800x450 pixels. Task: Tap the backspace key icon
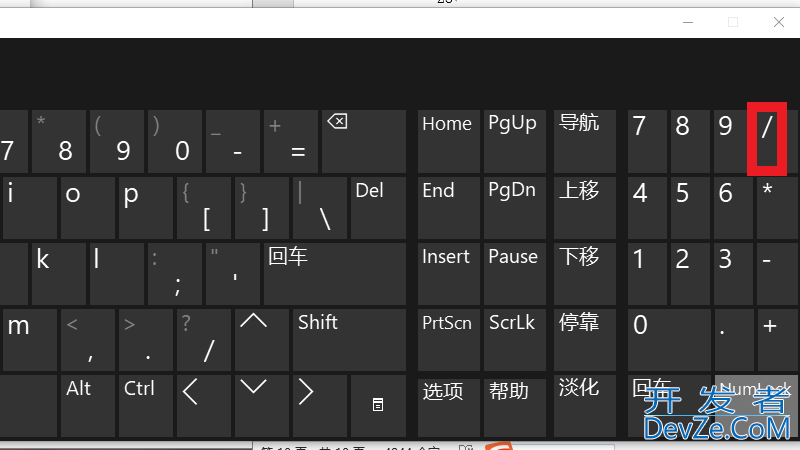[364, 141]
